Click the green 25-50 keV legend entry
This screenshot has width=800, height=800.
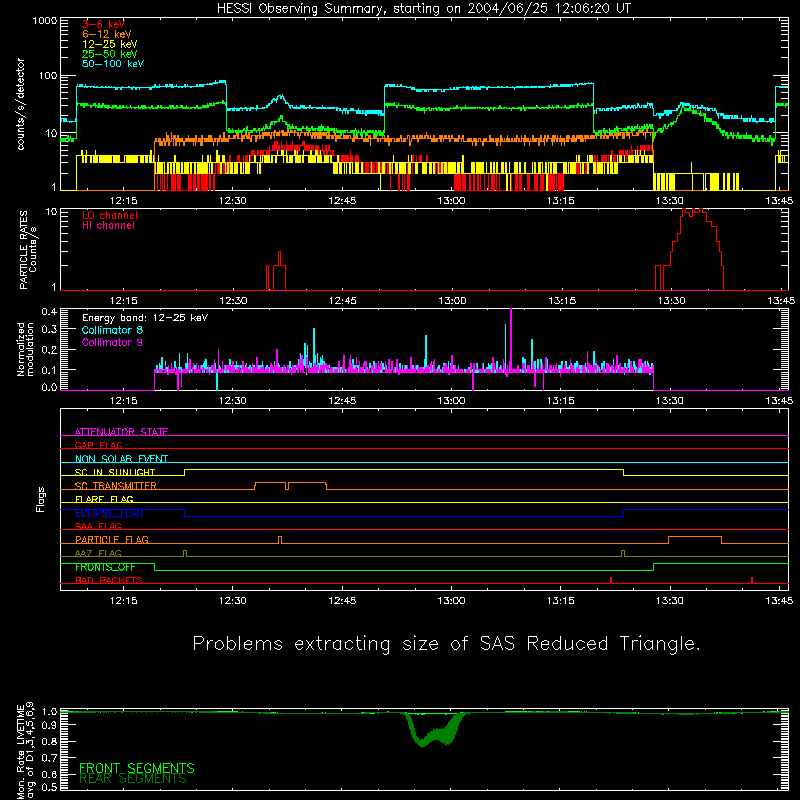coord(110,54)
